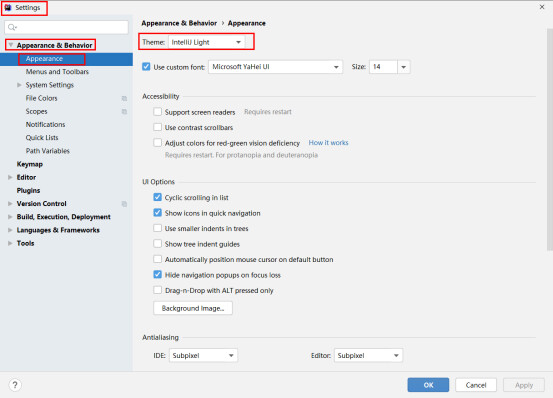Click the project-level icon beside File Colors
Screen dimensions: 553x398
coord(124,98)
